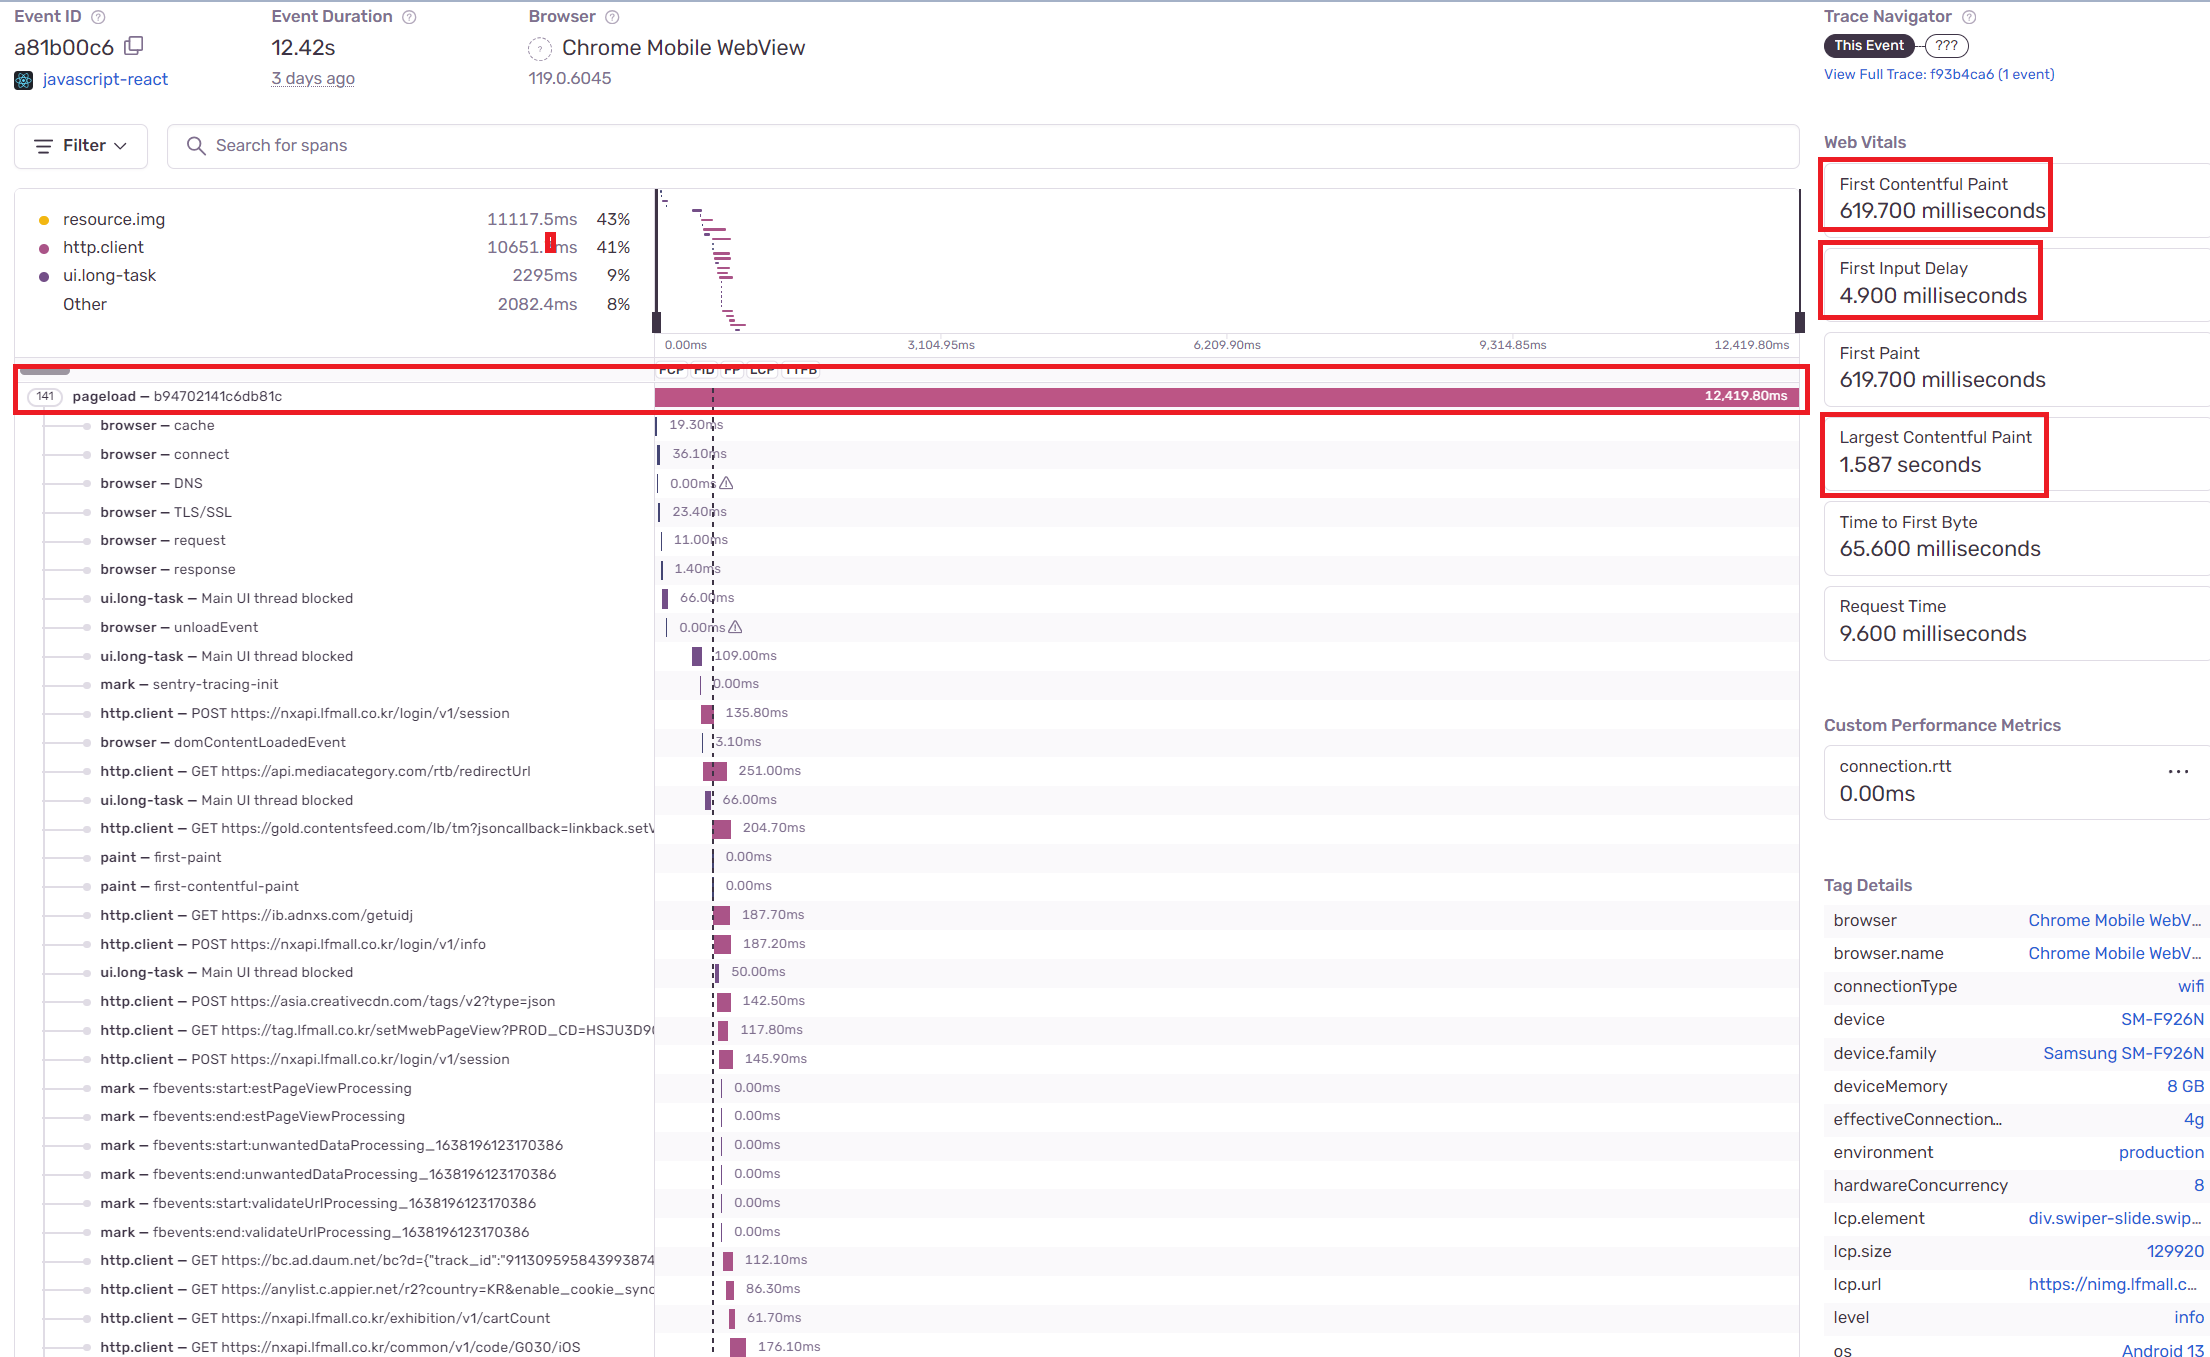Collapse the 141 pageload span count
This screenshot has width=2210, height=1357.
(x=45, y=396)
